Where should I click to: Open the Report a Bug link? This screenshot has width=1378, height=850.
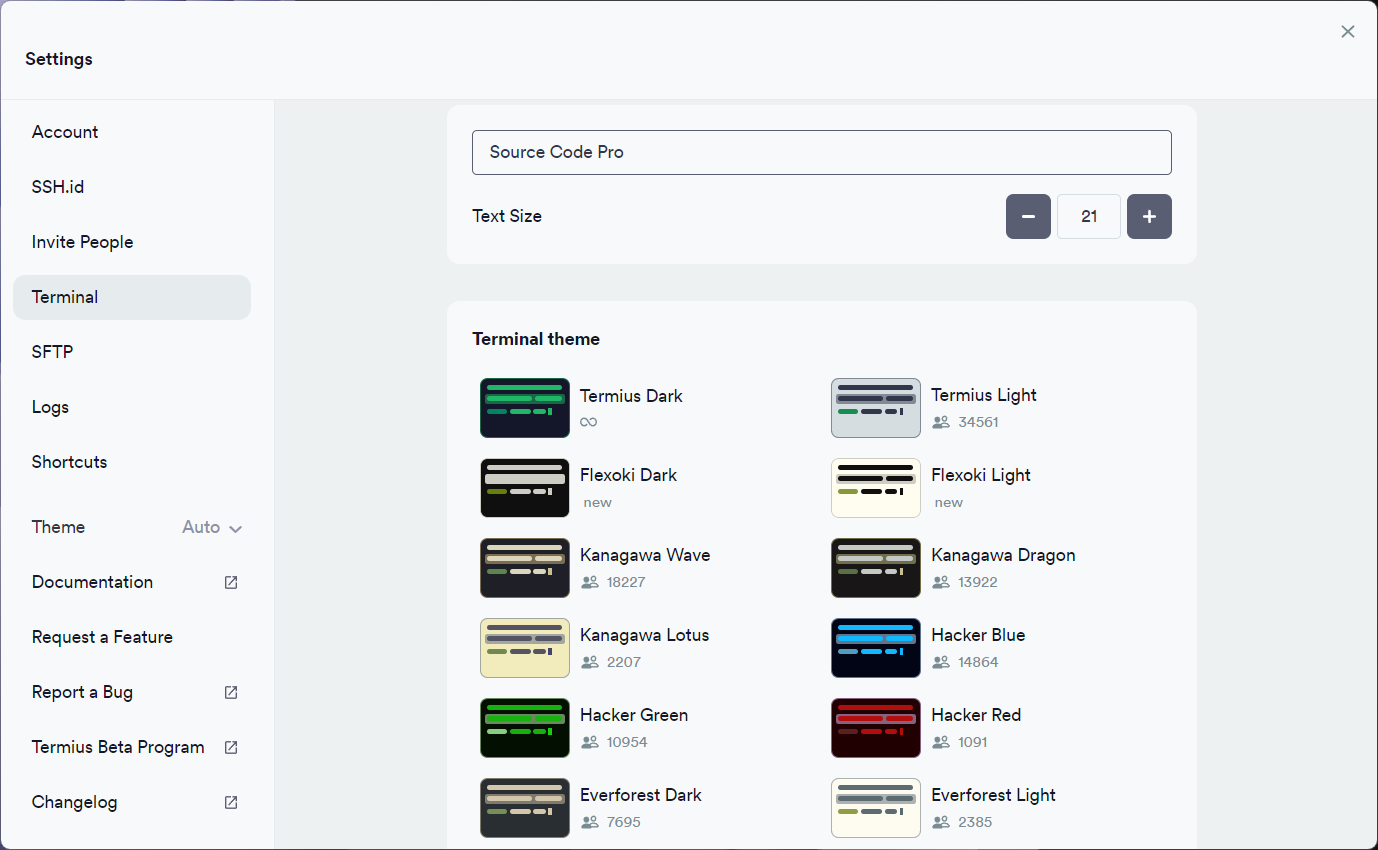coord(132,692)
